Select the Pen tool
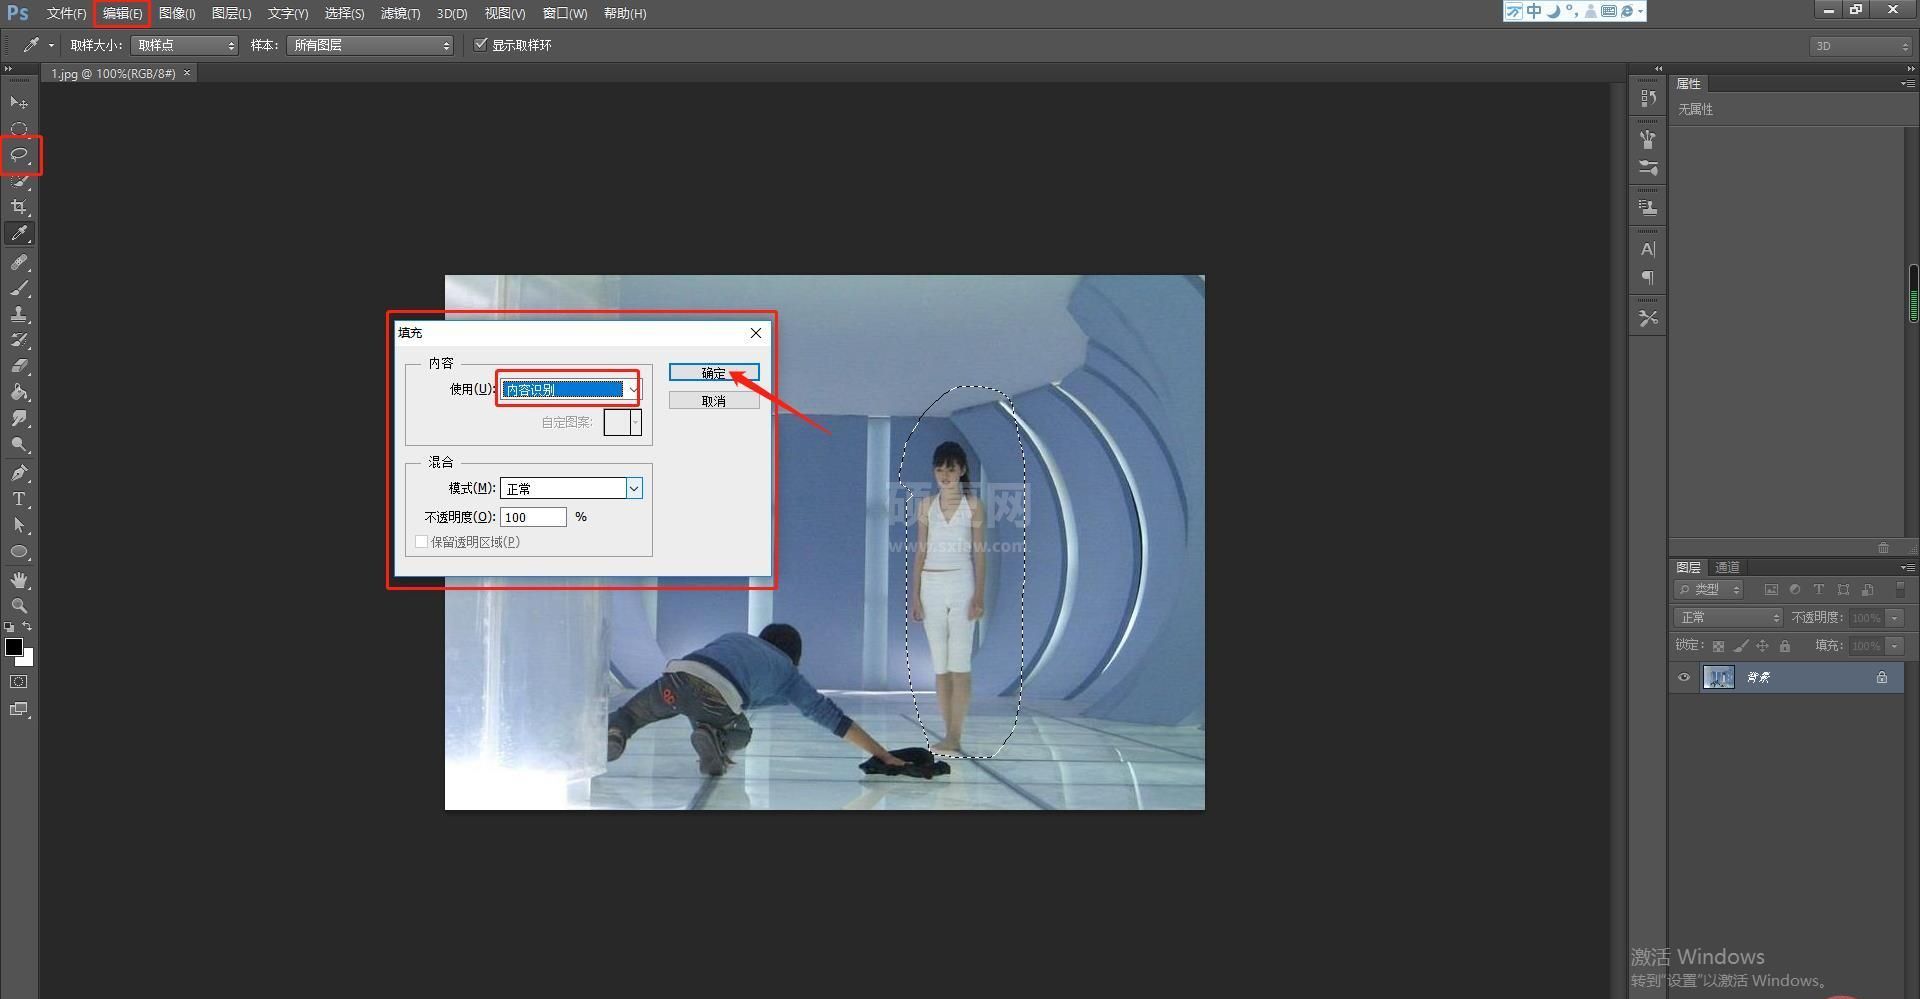Screen dimensions: 1920x999 (x=19, y=473)
